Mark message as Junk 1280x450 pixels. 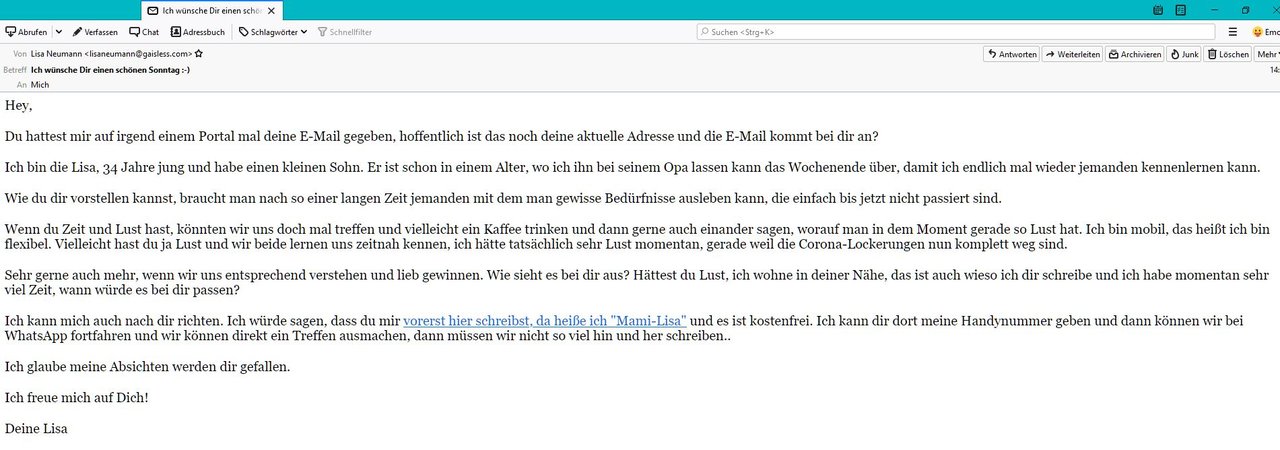point(1185,54)
